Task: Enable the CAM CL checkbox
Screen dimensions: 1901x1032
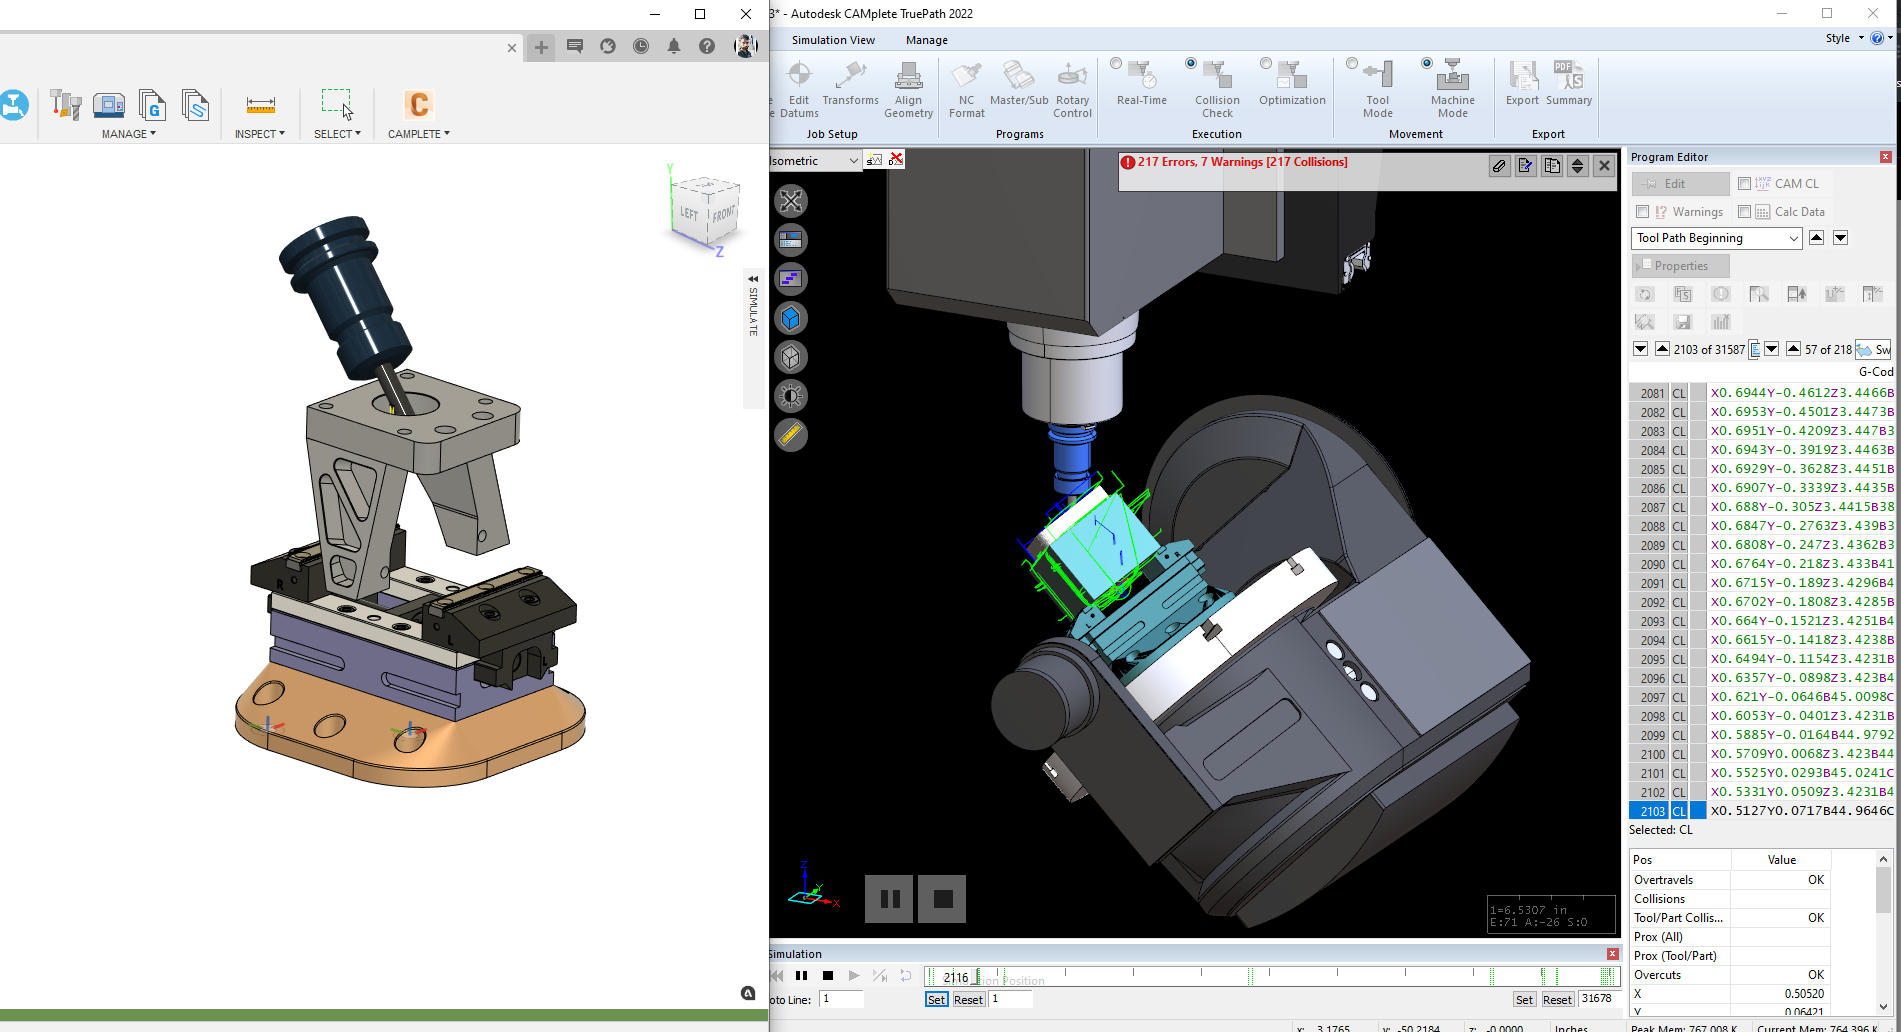Action: (x=1744, y=184)
